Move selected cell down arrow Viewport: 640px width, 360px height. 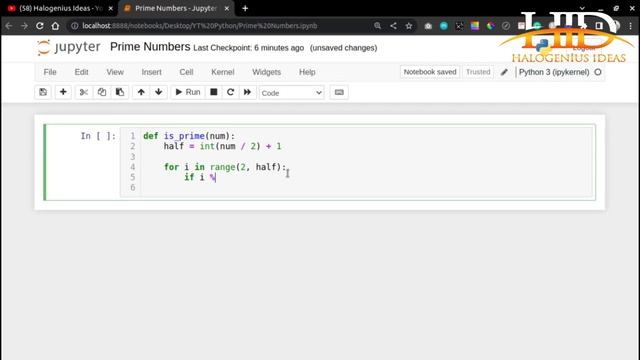pos(159,92)
